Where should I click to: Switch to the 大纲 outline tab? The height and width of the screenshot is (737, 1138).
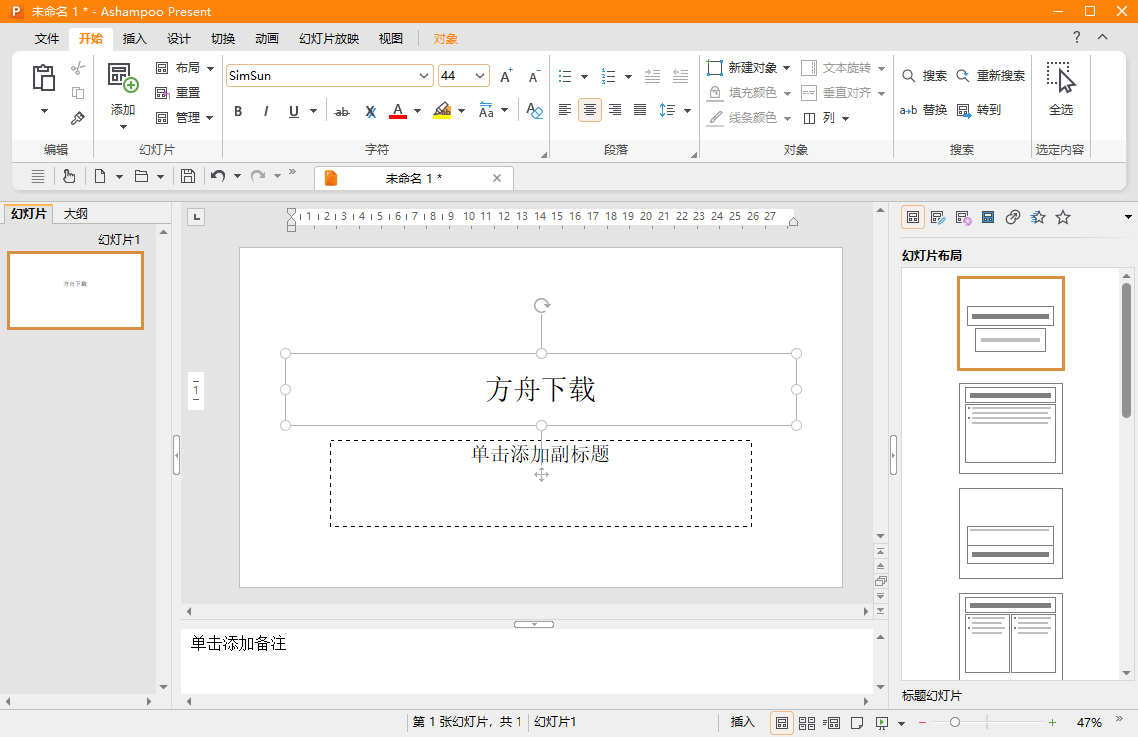point(75,213)
